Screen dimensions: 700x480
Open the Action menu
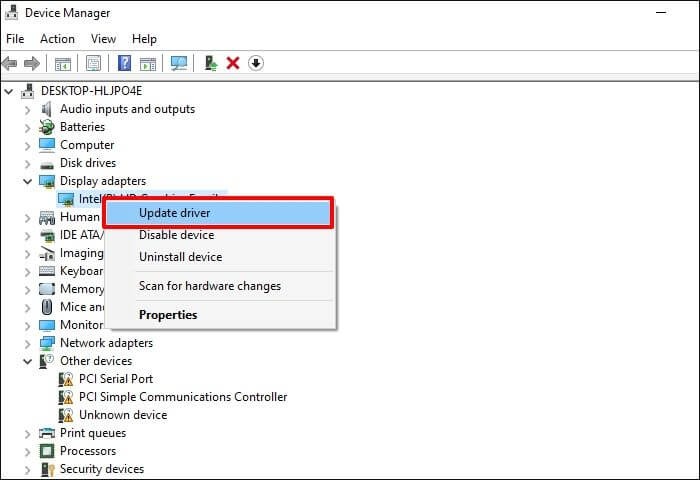(x=57, y=39)
